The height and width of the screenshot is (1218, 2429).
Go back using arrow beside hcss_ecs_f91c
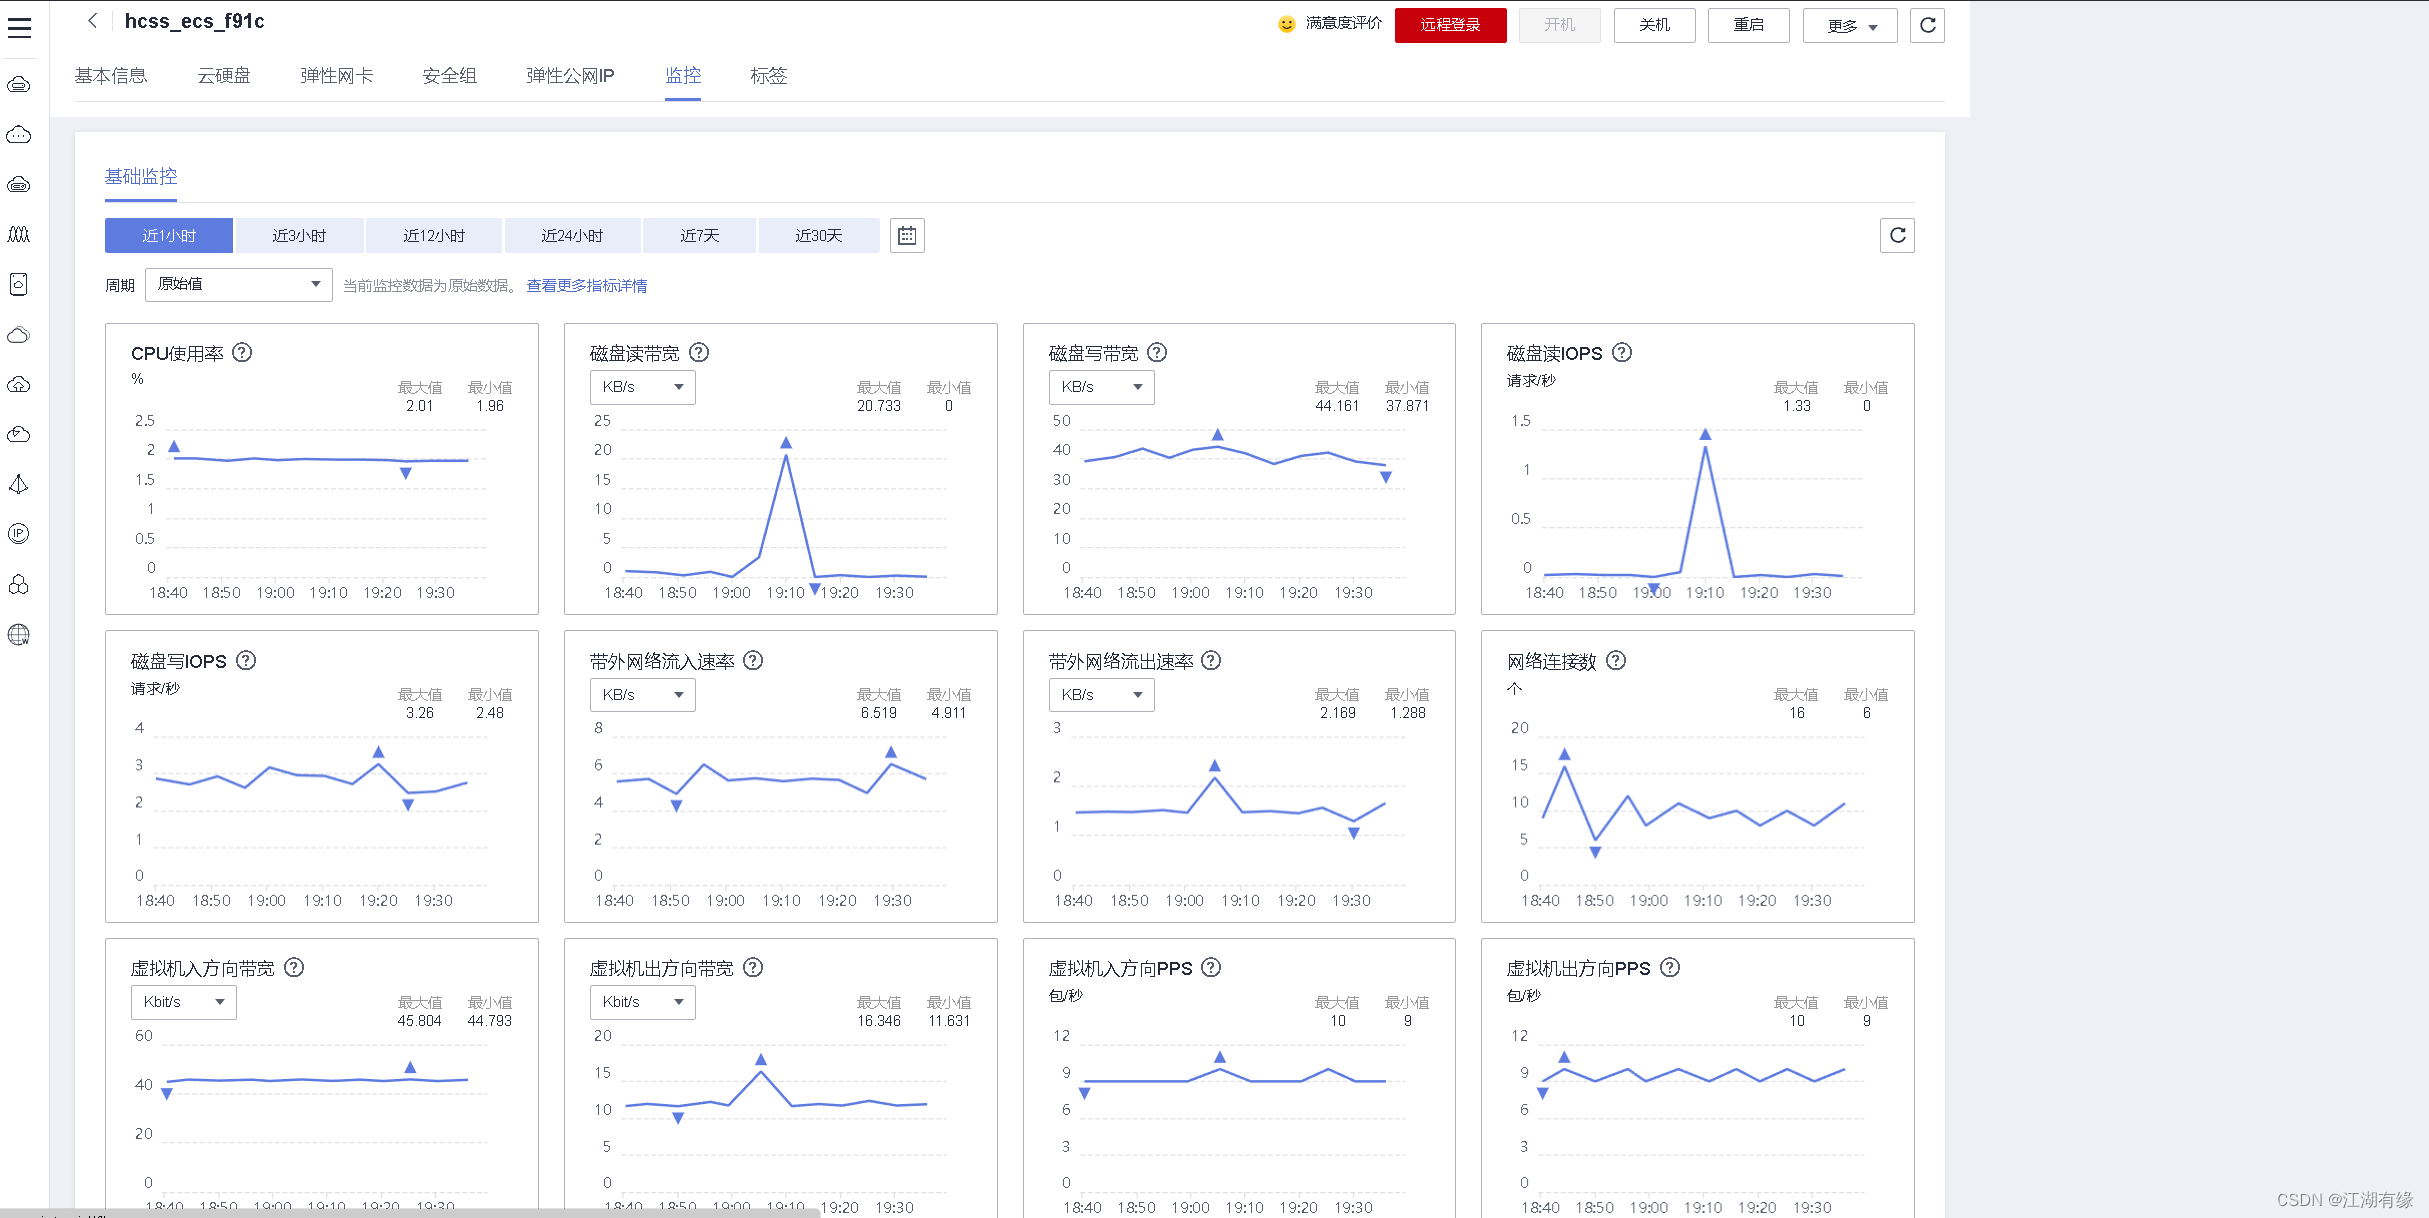click(x=92, y=21)
